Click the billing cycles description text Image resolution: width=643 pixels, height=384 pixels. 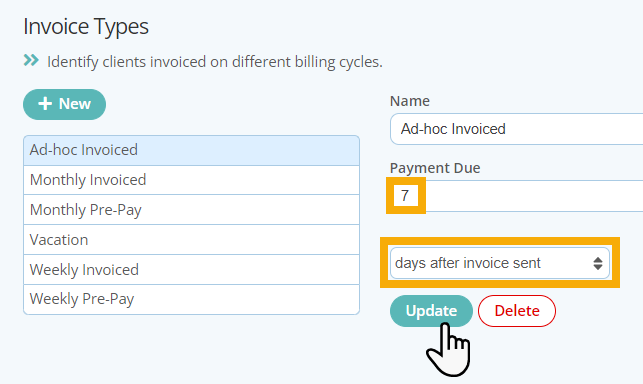(215, 62)
